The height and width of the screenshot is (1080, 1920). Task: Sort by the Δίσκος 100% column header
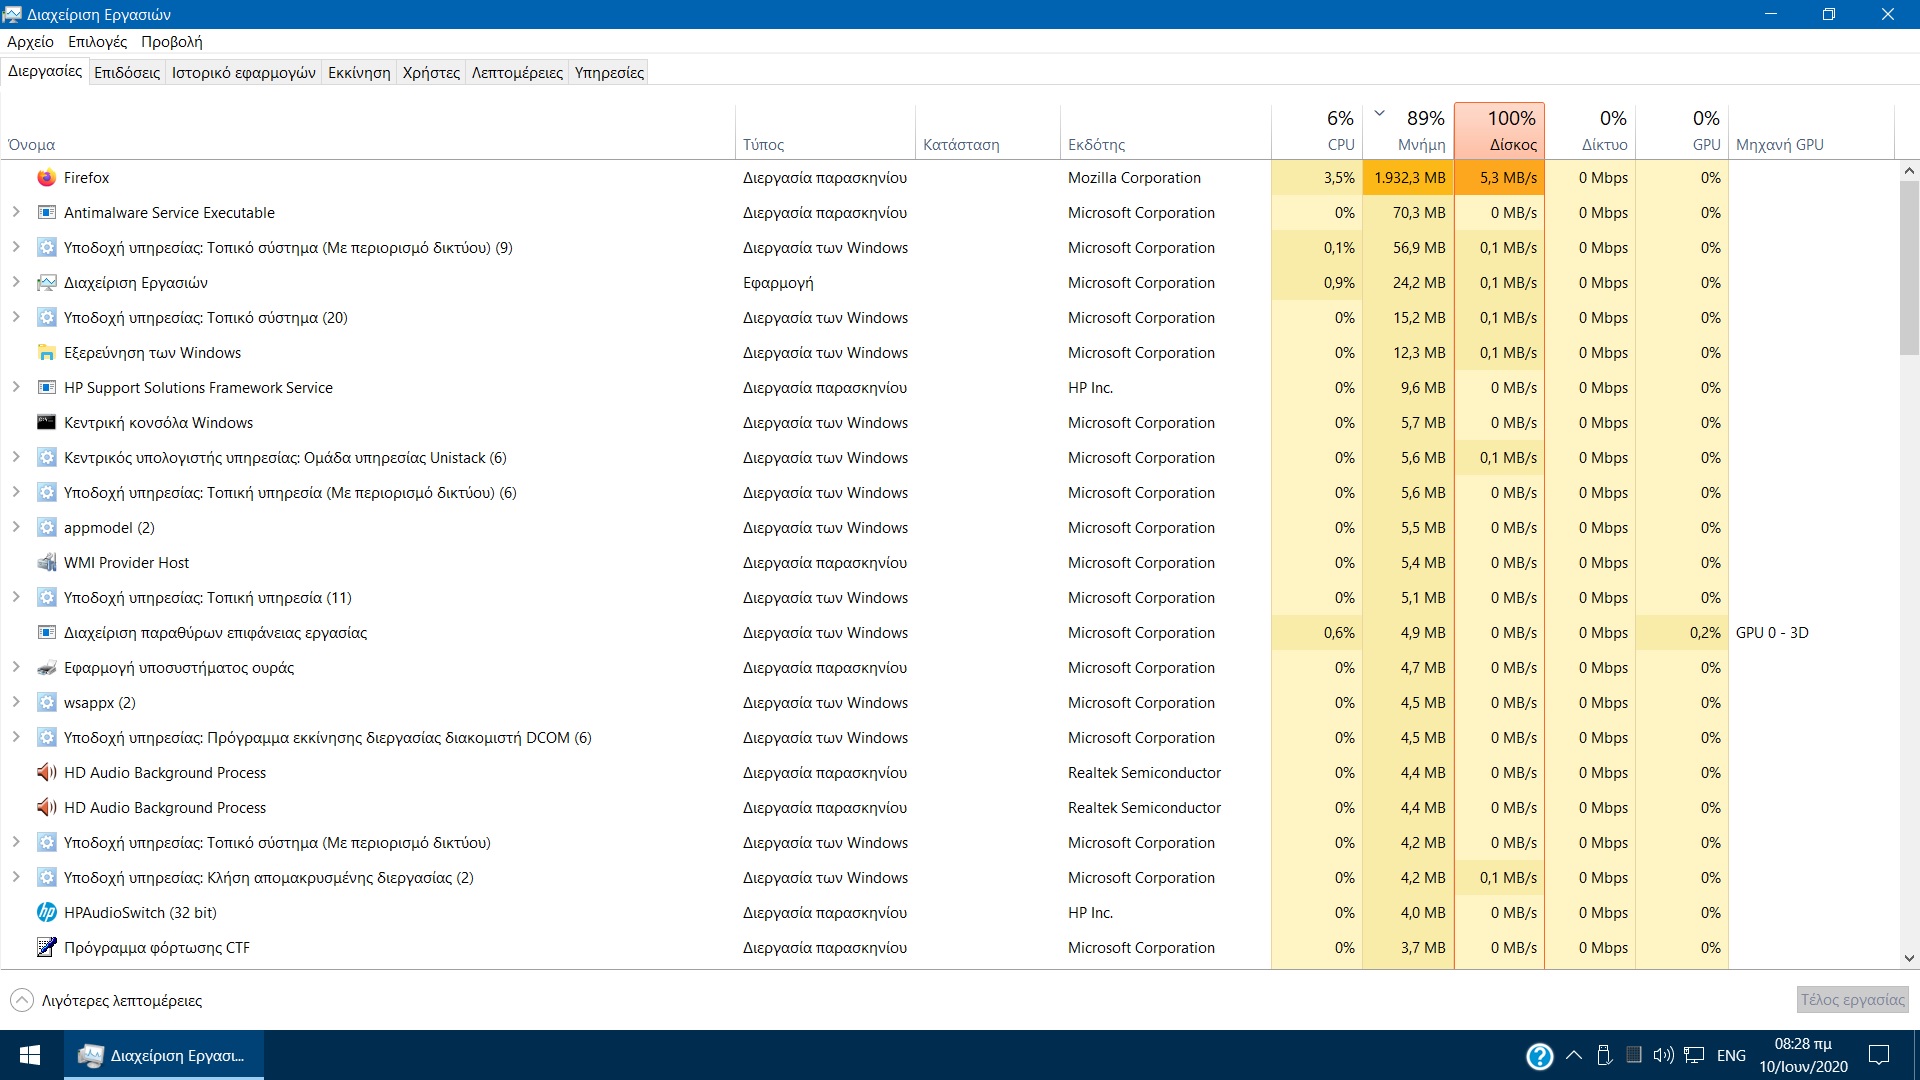point(1500,131)
